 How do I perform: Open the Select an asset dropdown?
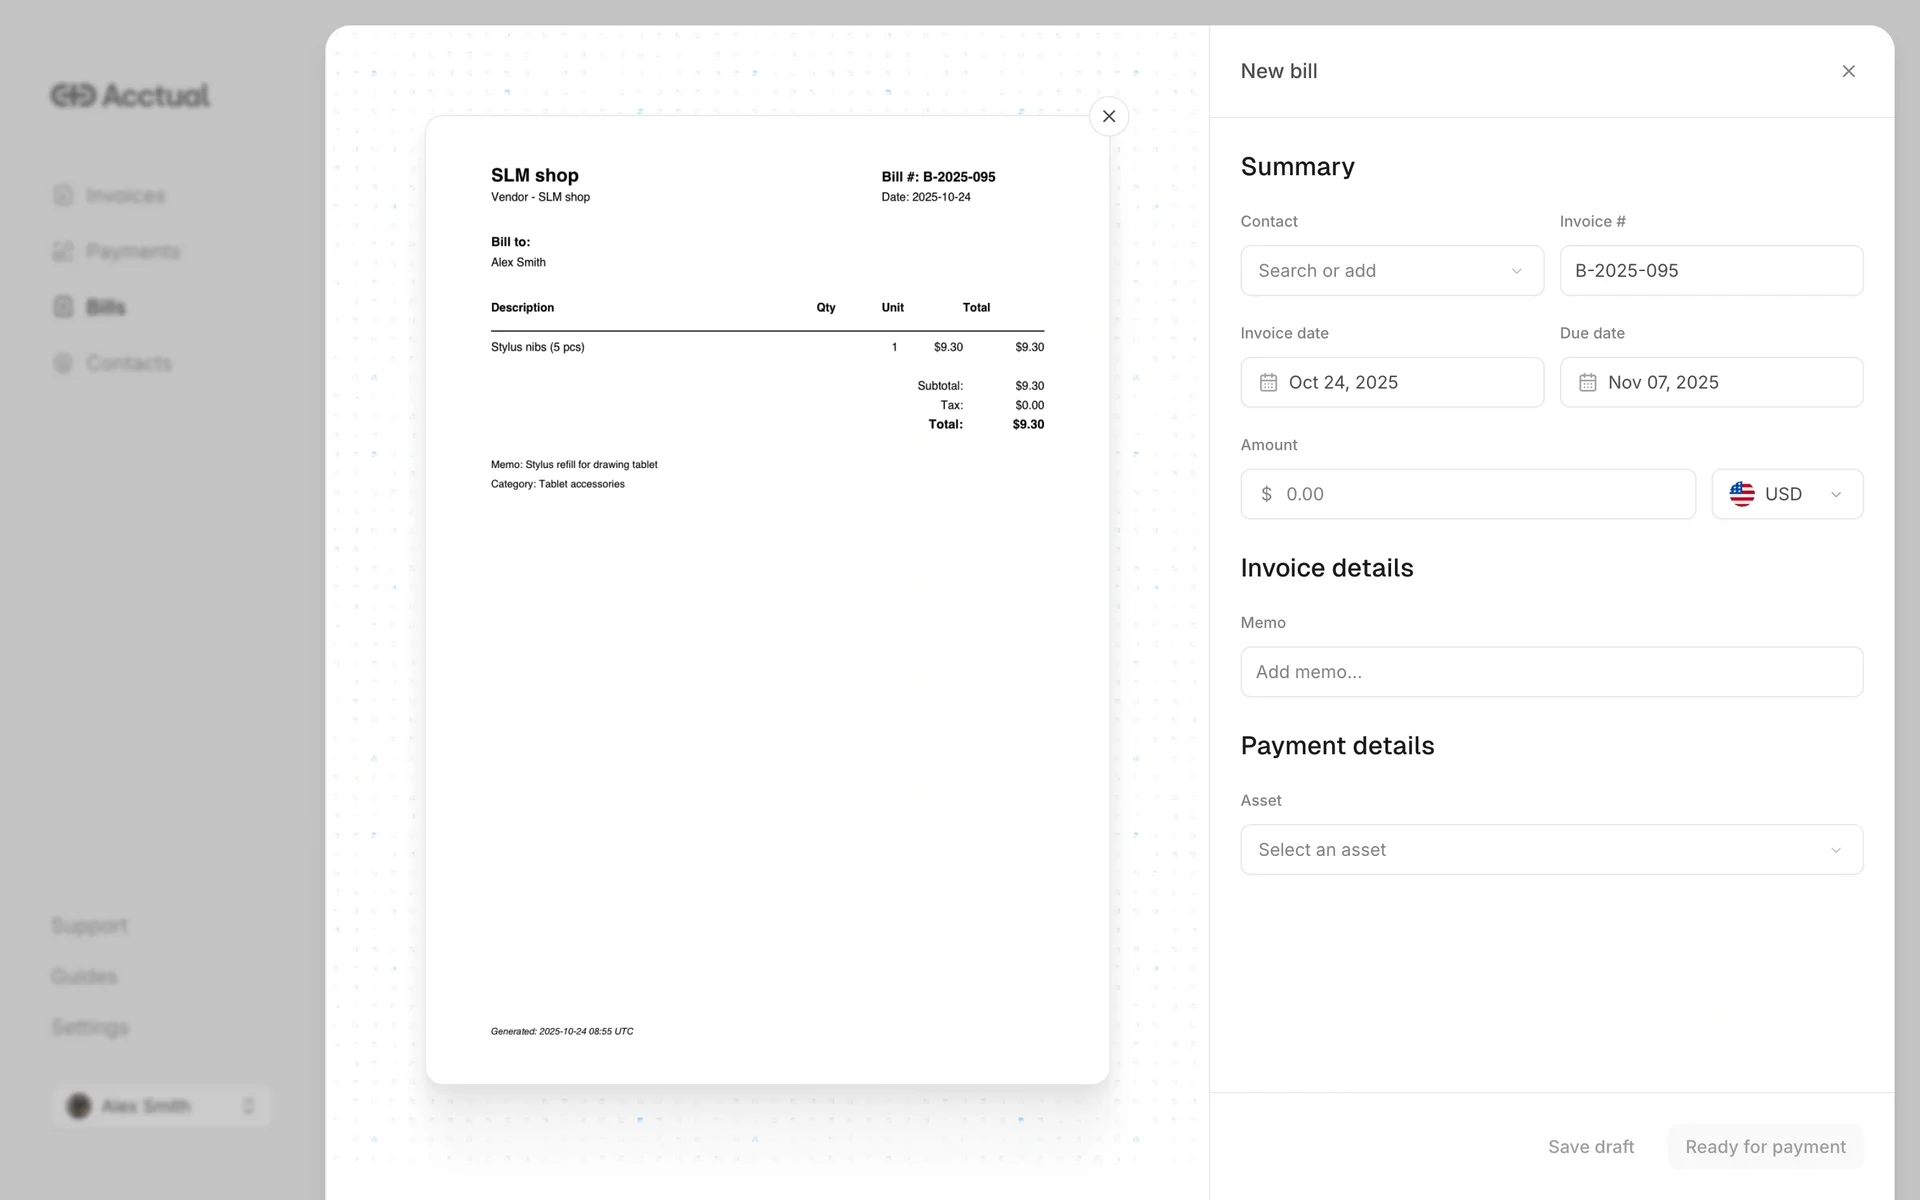(1551, 850)
